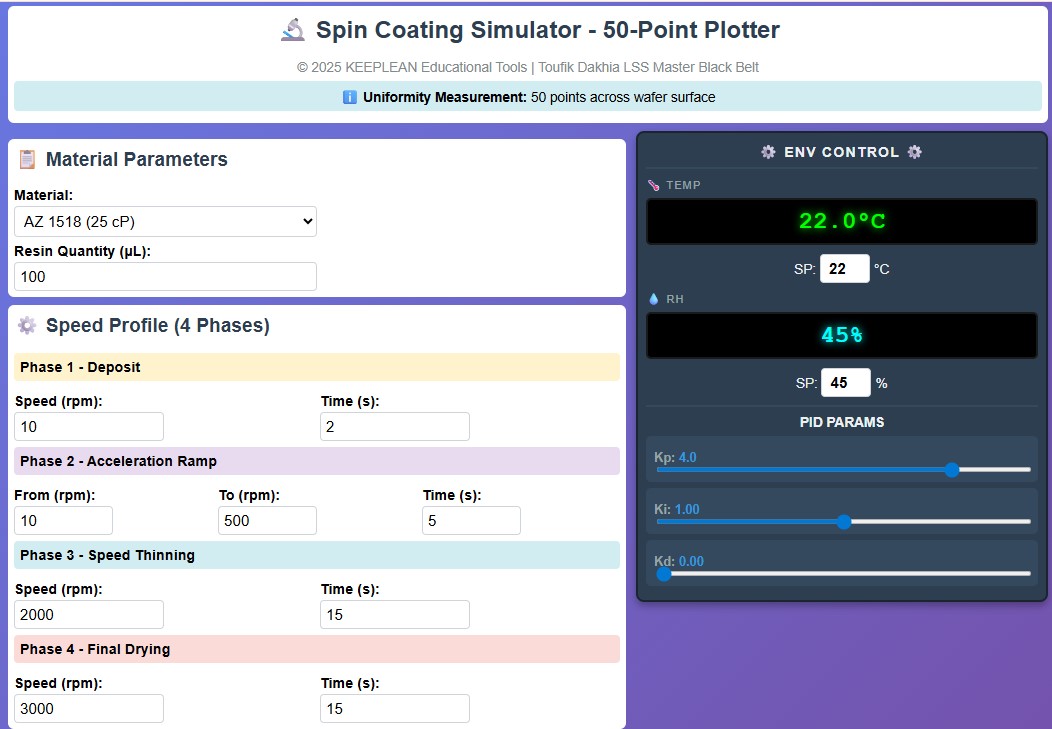Click the Phase 2 To rpm input
1052x729 pixels.
[267, 520]
